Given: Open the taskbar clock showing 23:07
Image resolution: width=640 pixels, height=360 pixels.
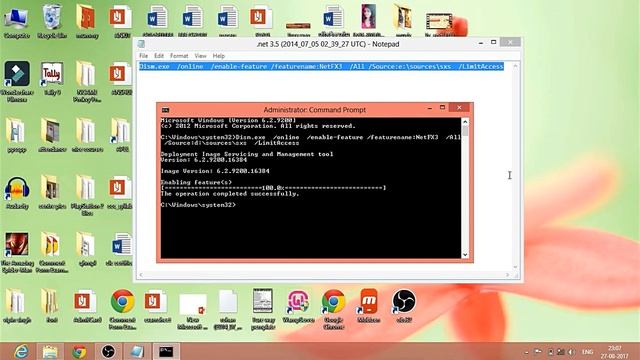Looking at the screenshot, I should pyautogui.click(x=614, y=352).
